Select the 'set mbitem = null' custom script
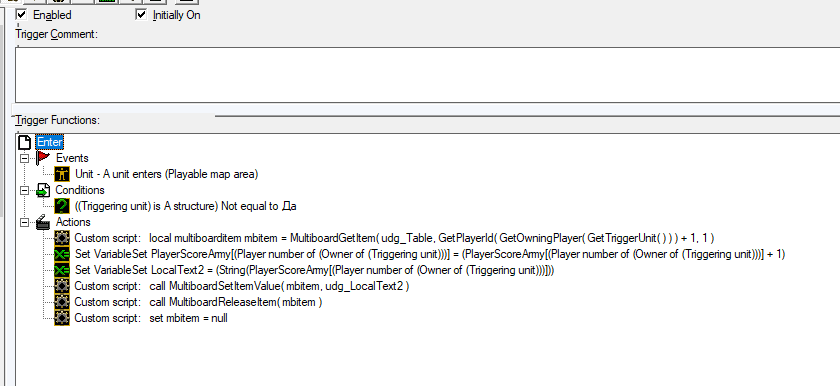Screen dimensions: 840x386 pos(151,319)
